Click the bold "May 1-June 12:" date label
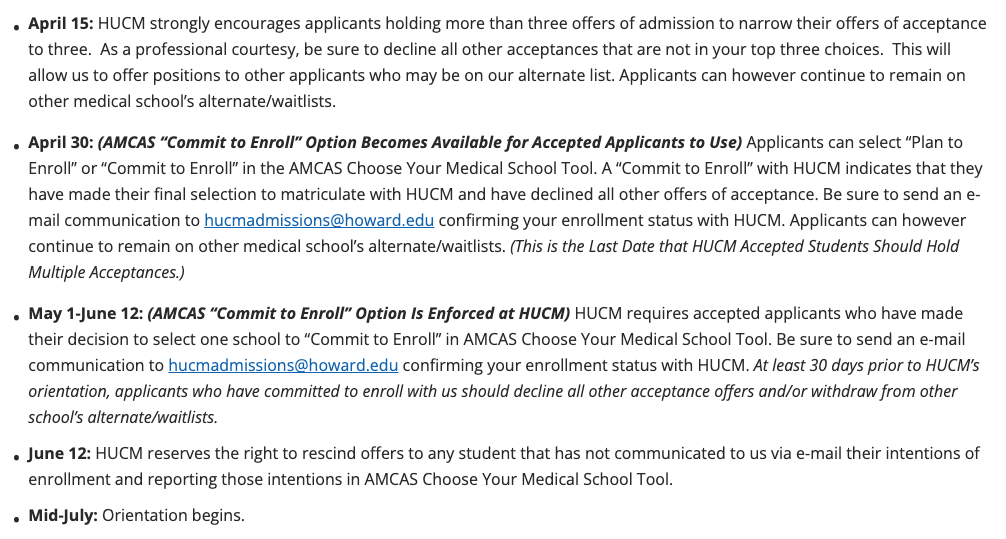1006x539 pixels. coord(85,313)
